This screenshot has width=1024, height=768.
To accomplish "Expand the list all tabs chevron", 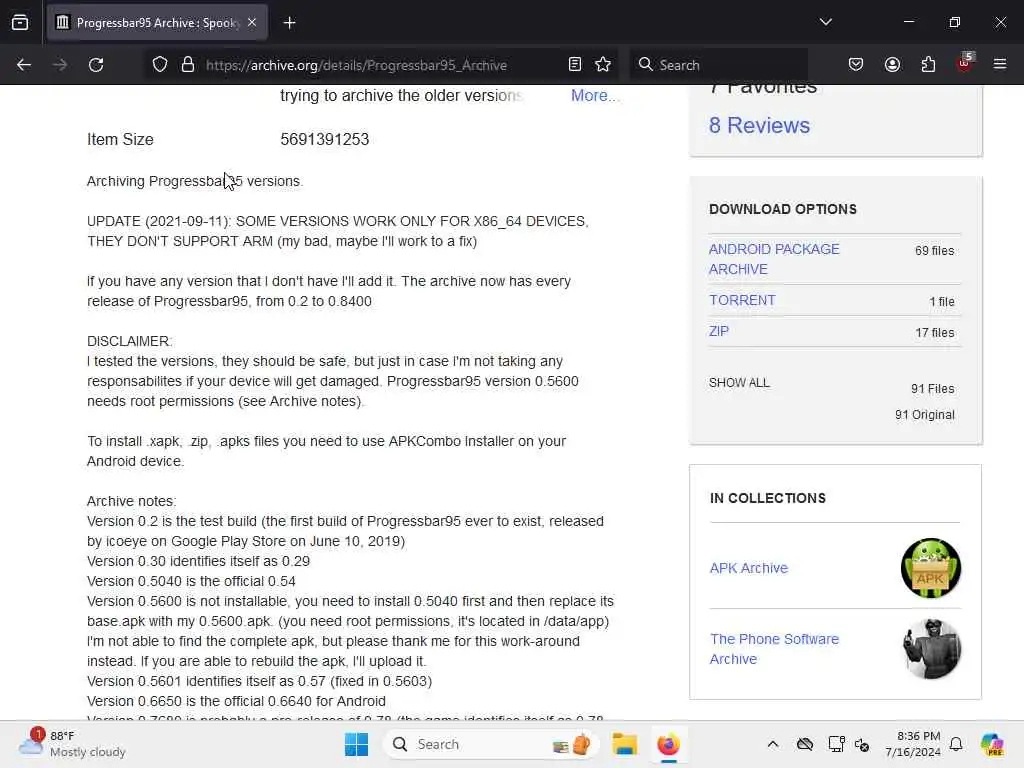I will tap(825, 22).
